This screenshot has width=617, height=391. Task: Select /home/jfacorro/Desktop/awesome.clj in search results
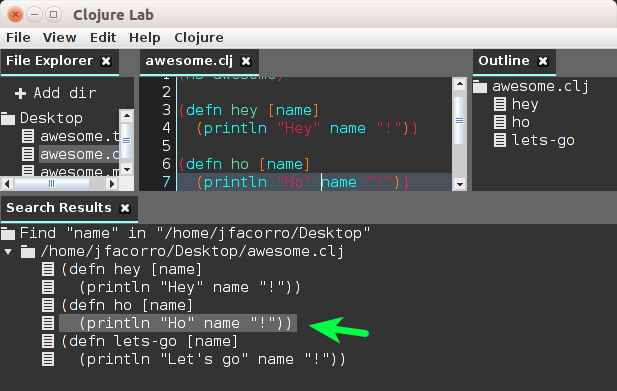[x=192, y=251]
